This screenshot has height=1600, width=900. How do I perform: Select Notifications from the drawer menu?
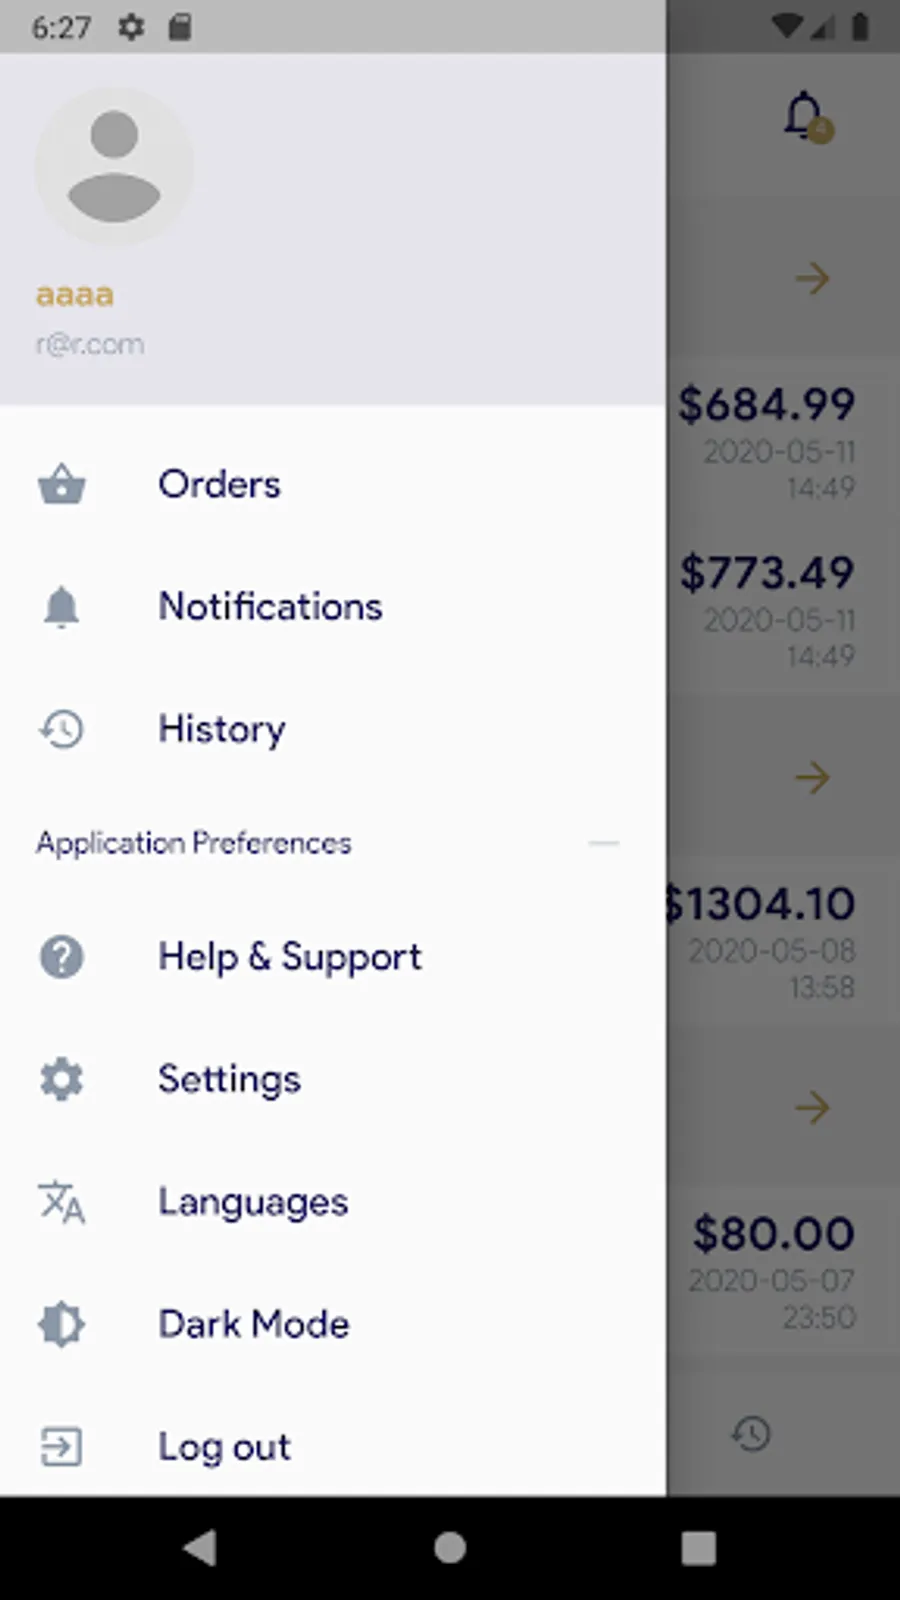click(333, 607)
